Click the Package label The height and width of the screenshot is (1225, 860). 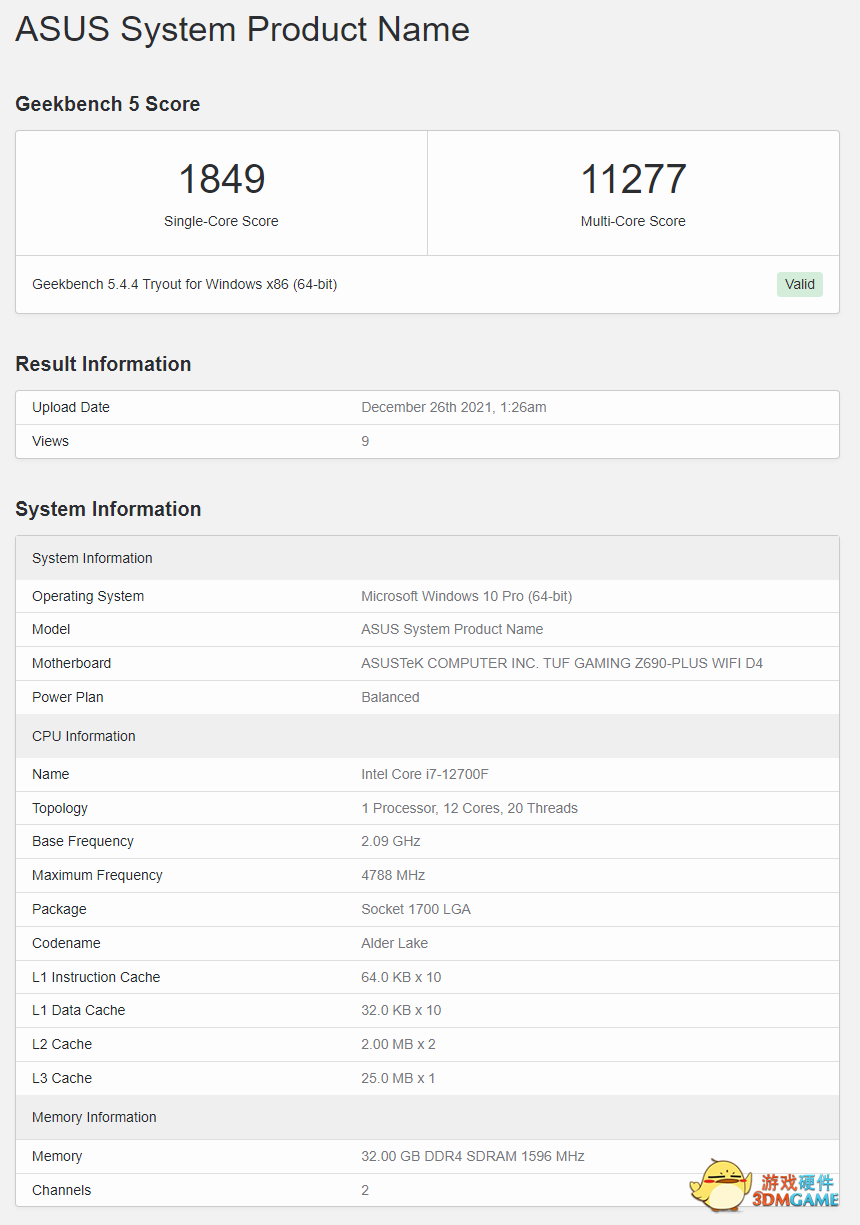[x=59, y=909]
